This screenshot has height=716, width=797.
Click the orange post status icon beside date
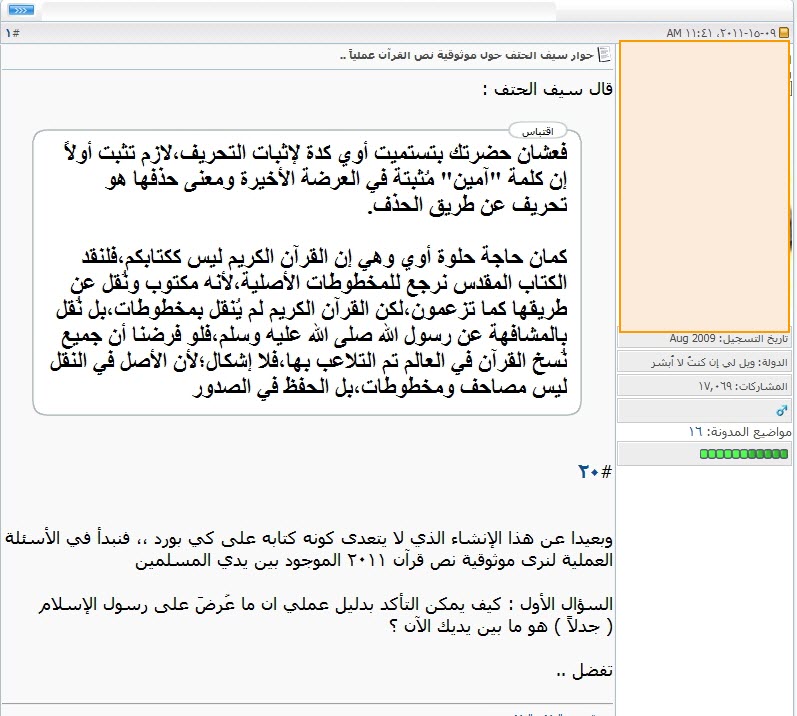[784, 33]
